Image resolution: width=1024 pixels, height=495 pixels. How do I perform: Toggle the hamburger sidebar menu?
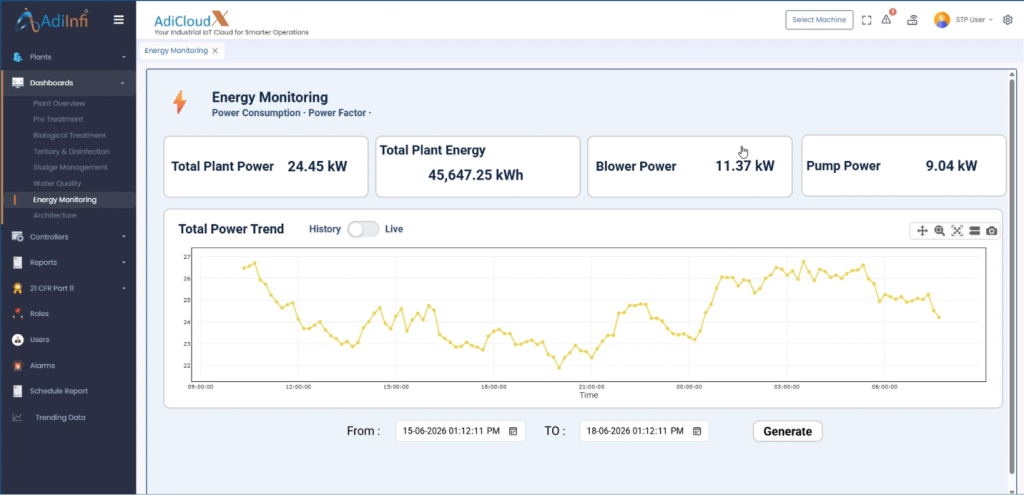(x=119, y=20)
